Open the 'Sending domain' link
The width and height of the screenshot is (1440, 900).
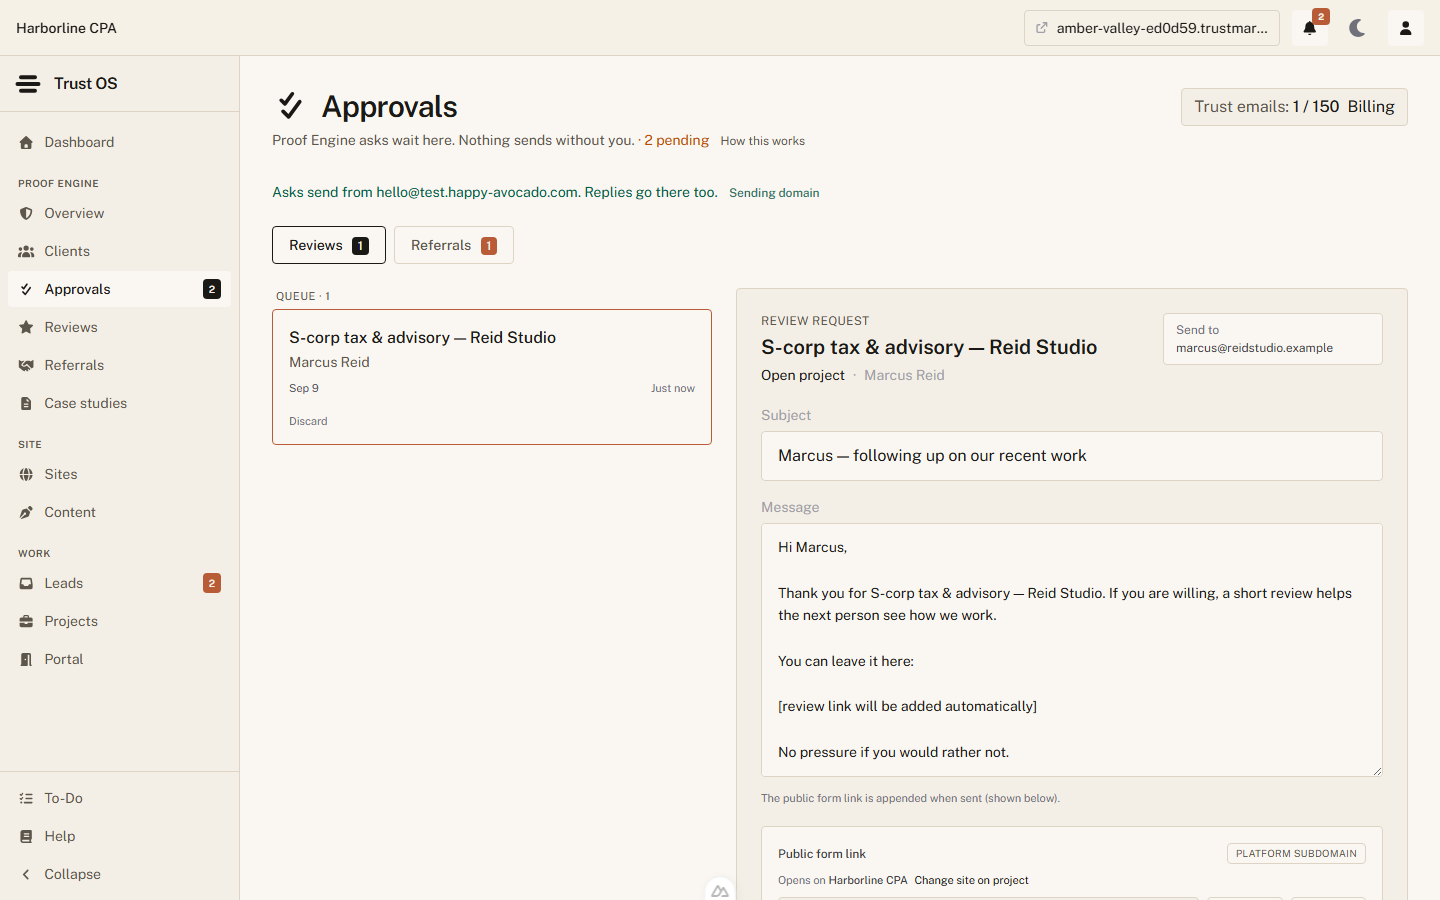tap(774, 193)
